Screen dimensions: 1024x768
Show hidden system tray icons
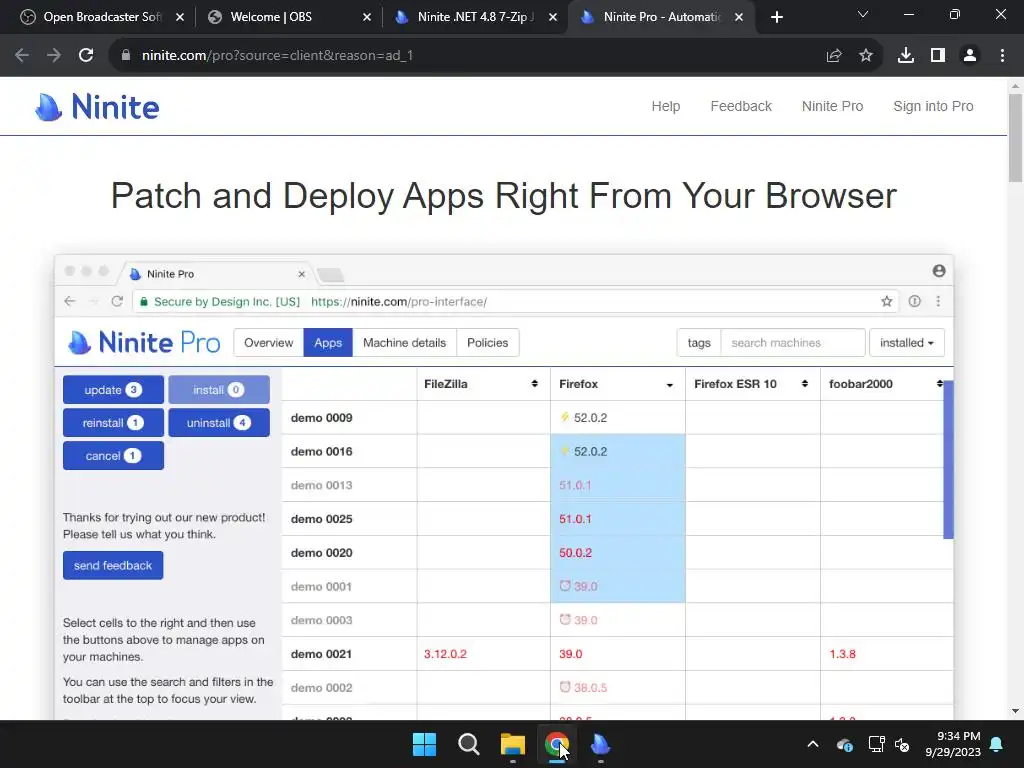point(813,744)
